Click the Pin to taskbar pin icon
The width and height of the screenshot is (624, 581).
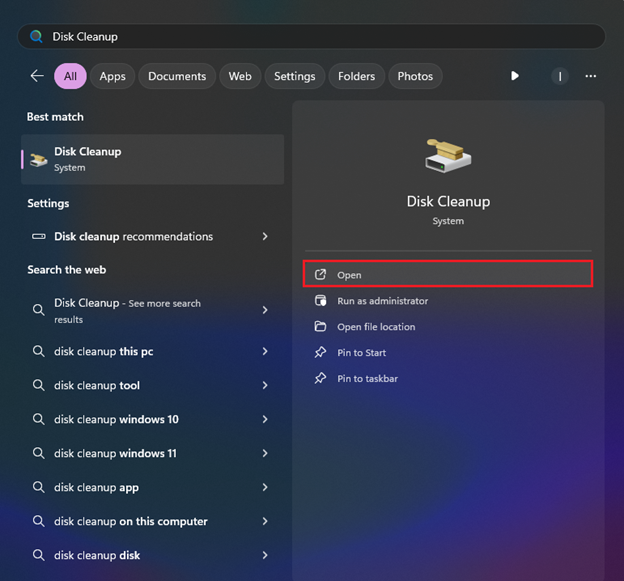[x=320, y=379]
